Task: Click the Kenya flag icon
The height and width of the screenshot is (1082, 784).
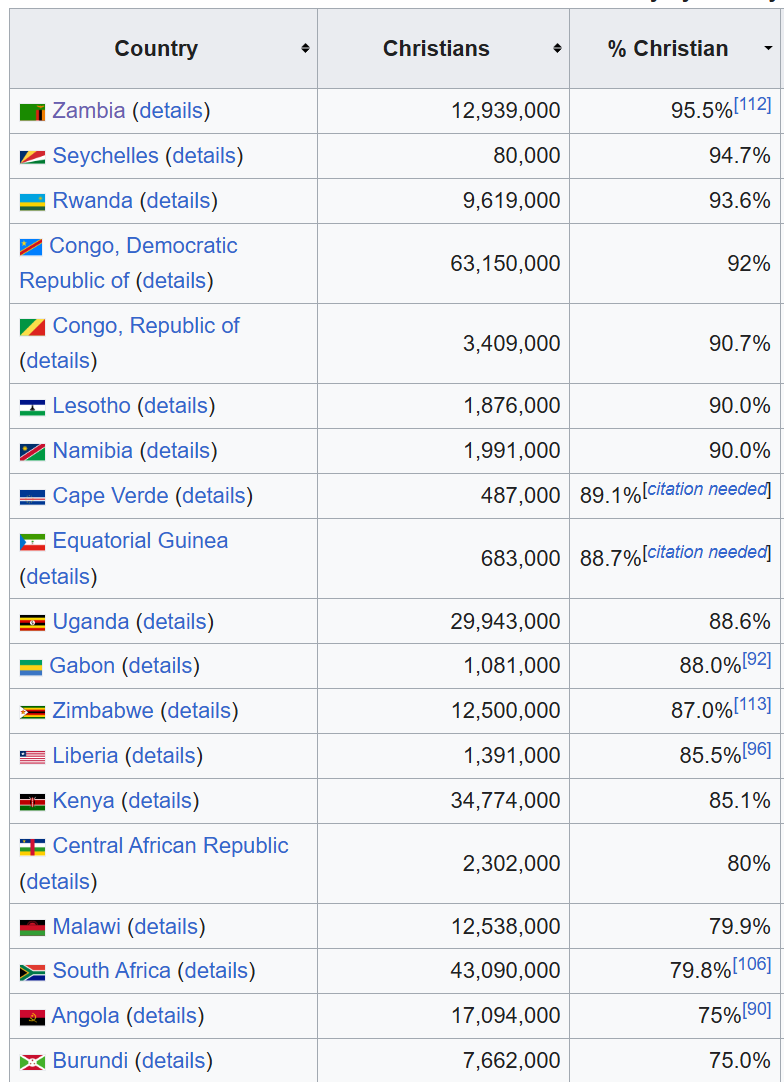Action: tap(32, 802)
